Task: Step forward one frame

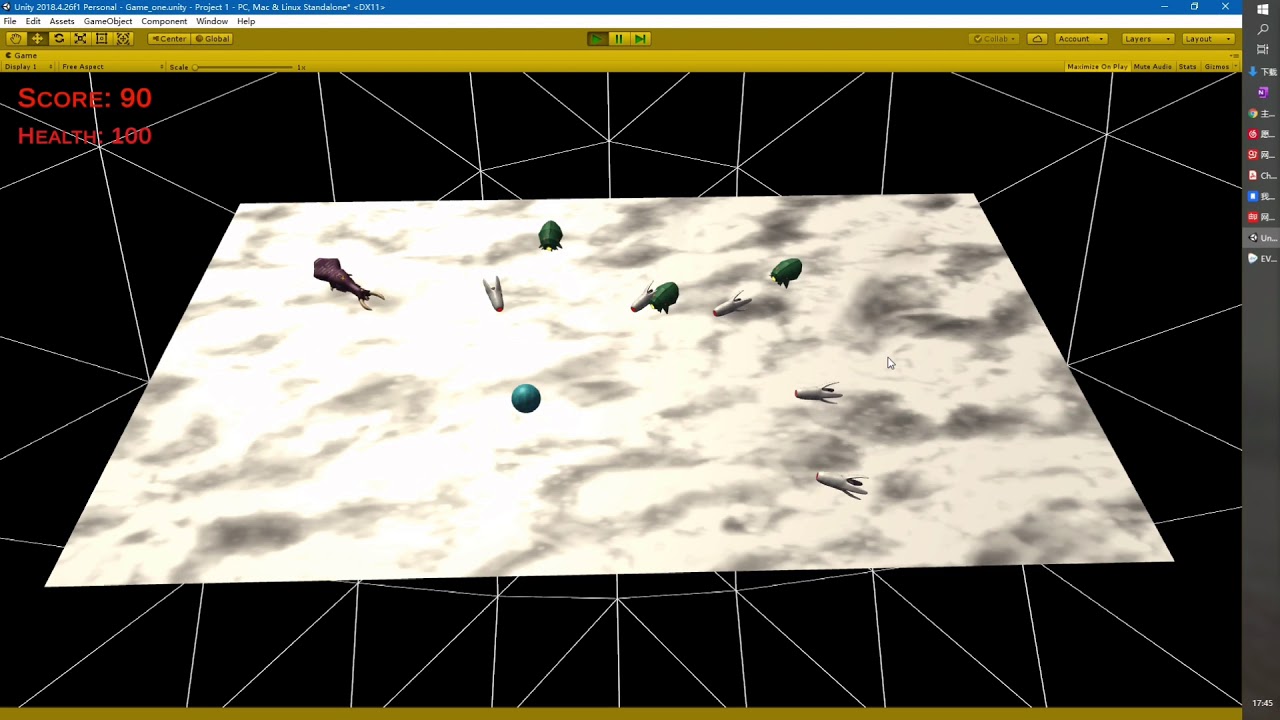Action: click(641, 38)
